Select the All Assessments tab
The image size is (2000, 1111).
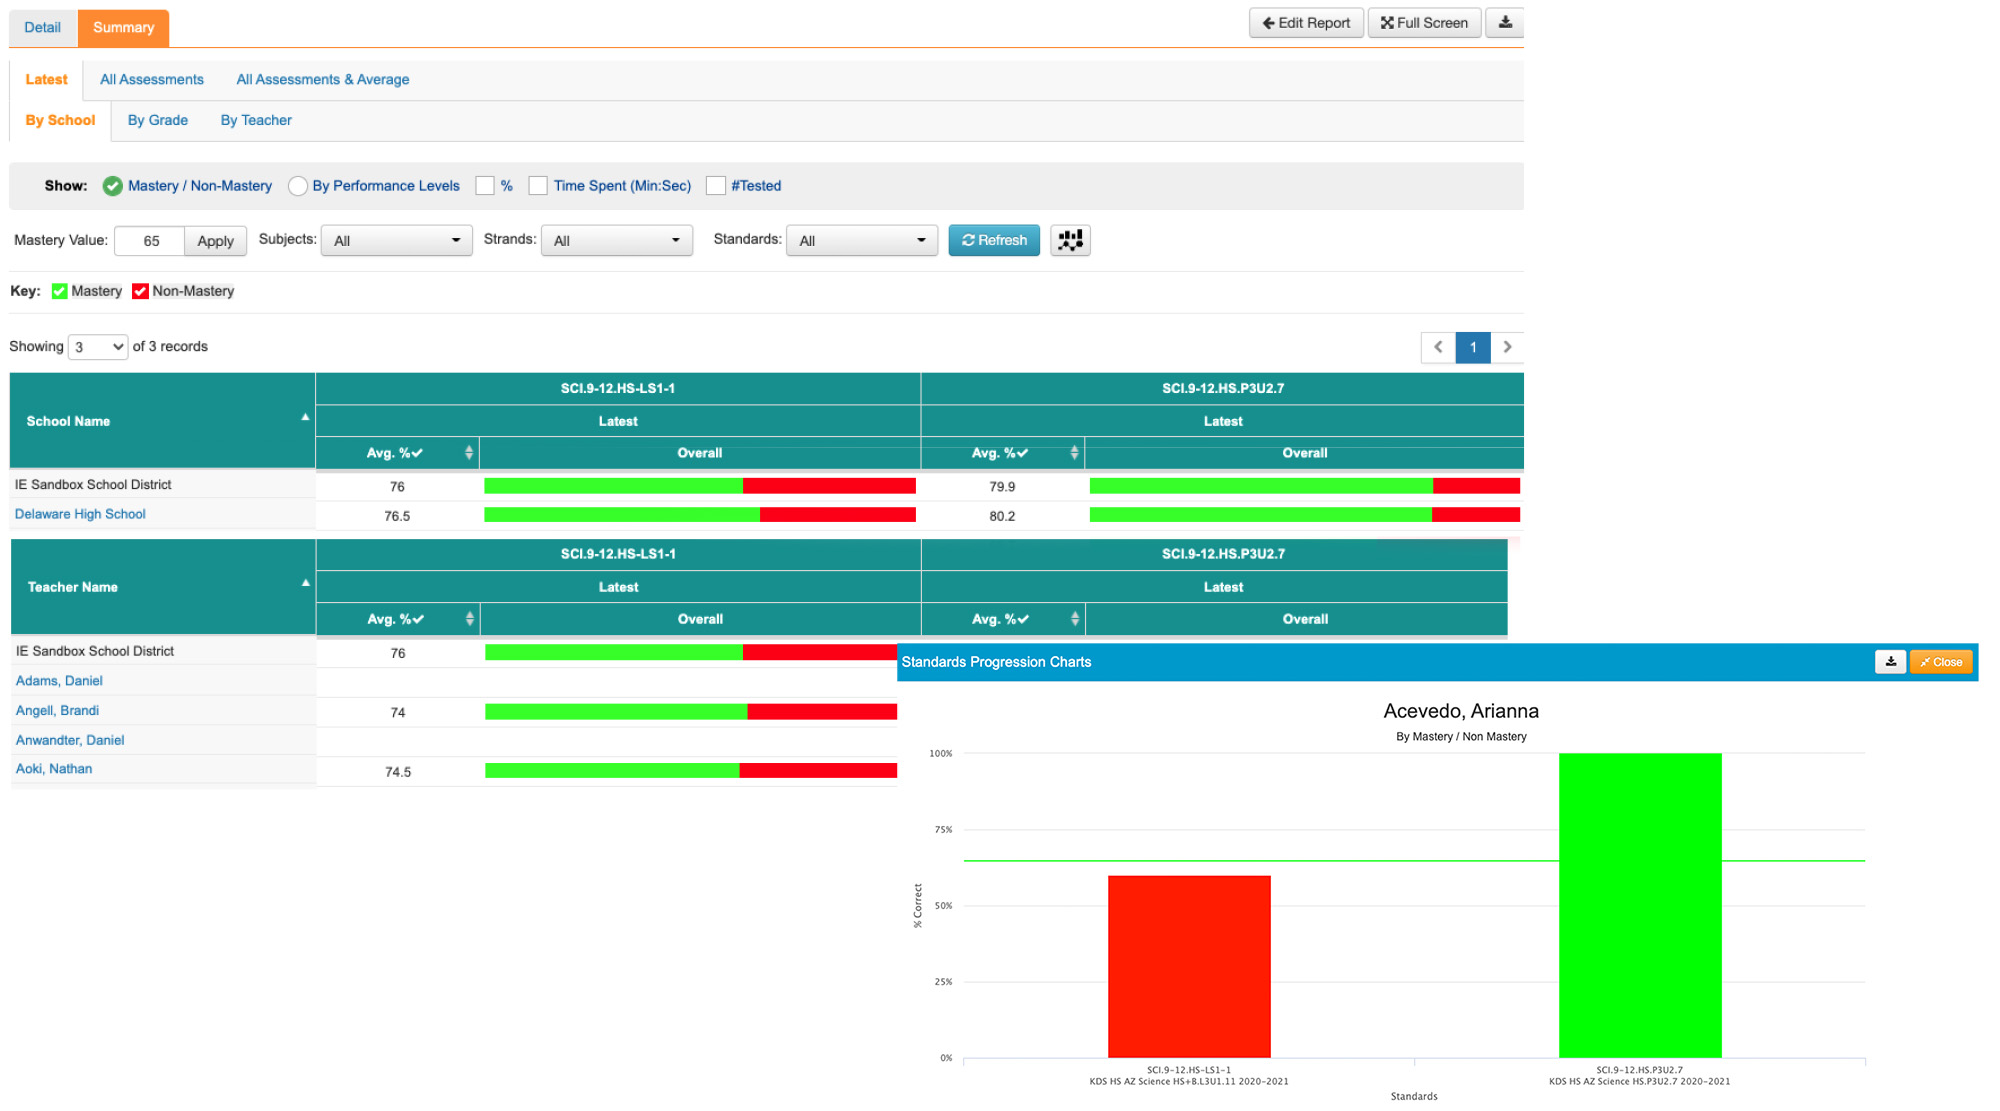tap(152, 80)
